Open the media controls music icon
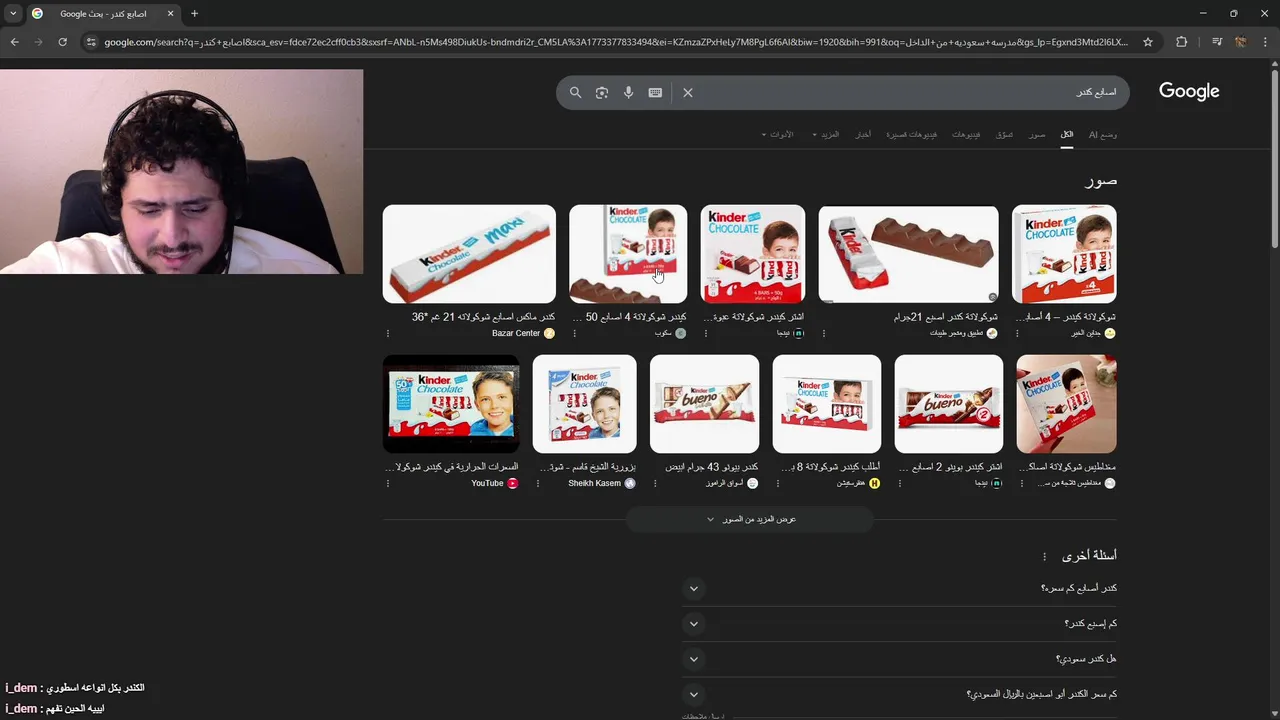The image size is (1280, 720). (x=1216, y=42)
